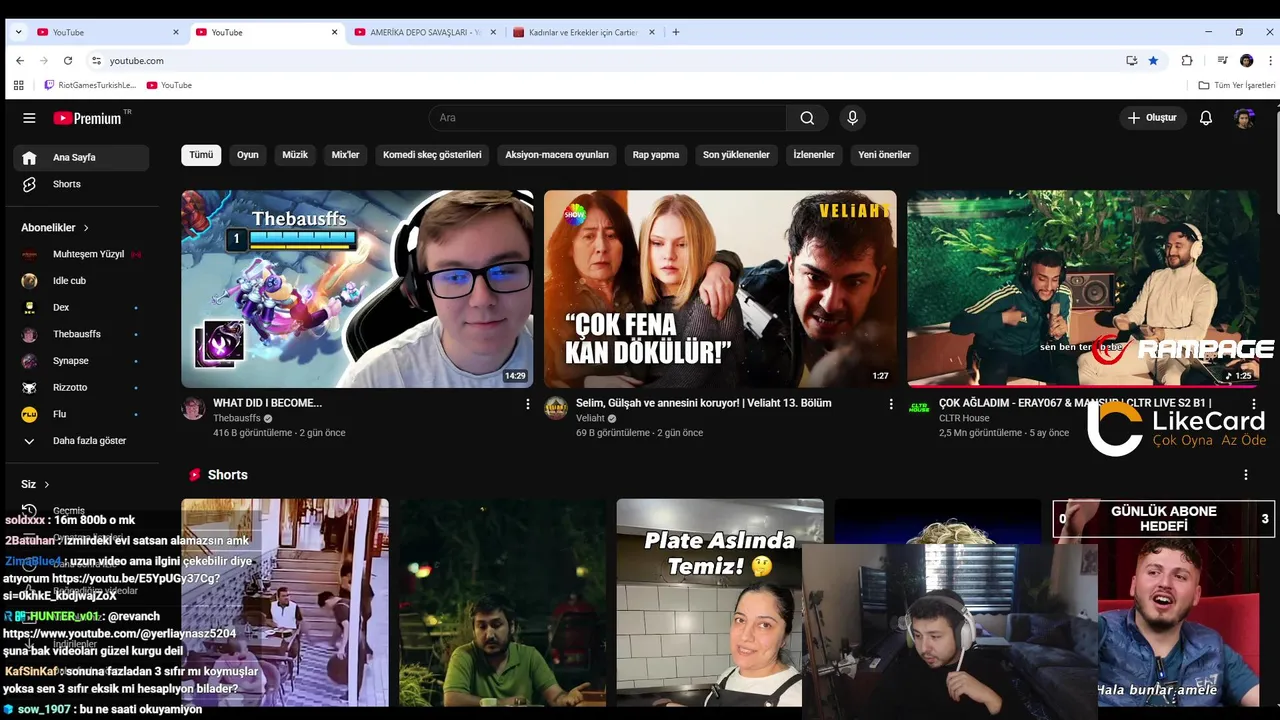Open the account avatar menu
The height and width of the screenshot is (720, 1280).
point(1244,118)
